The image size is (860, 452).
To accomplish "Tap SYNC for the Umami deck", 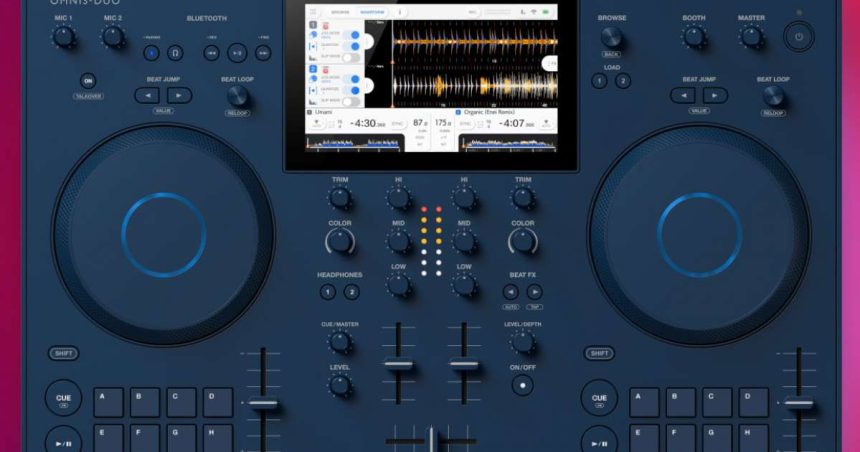I will [397, 124].
